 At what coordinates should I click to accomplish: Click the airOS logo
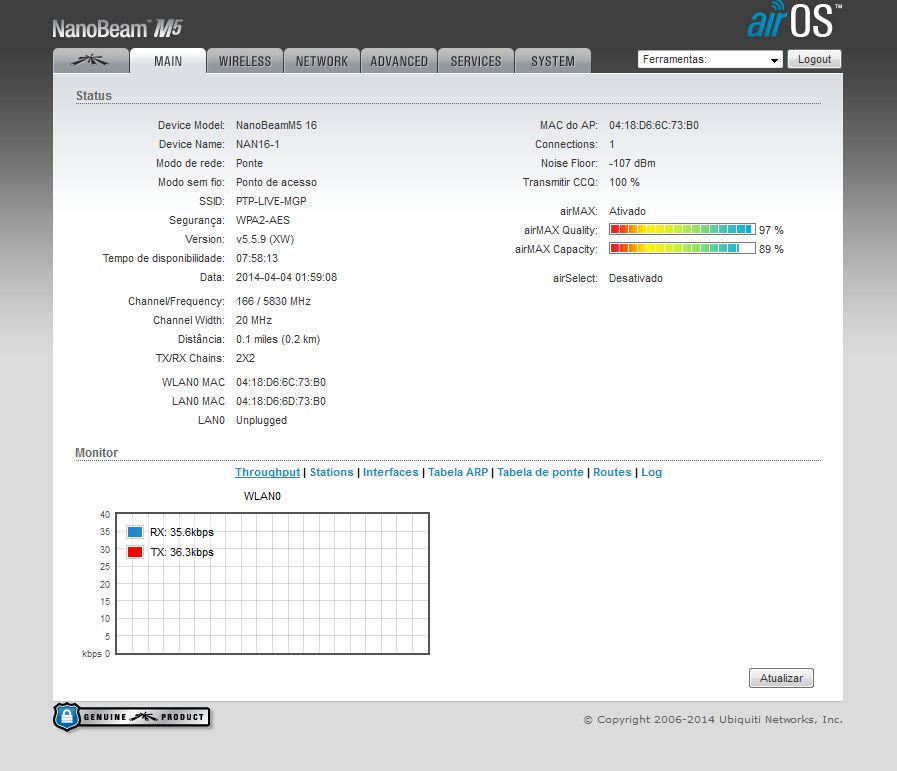794,21
